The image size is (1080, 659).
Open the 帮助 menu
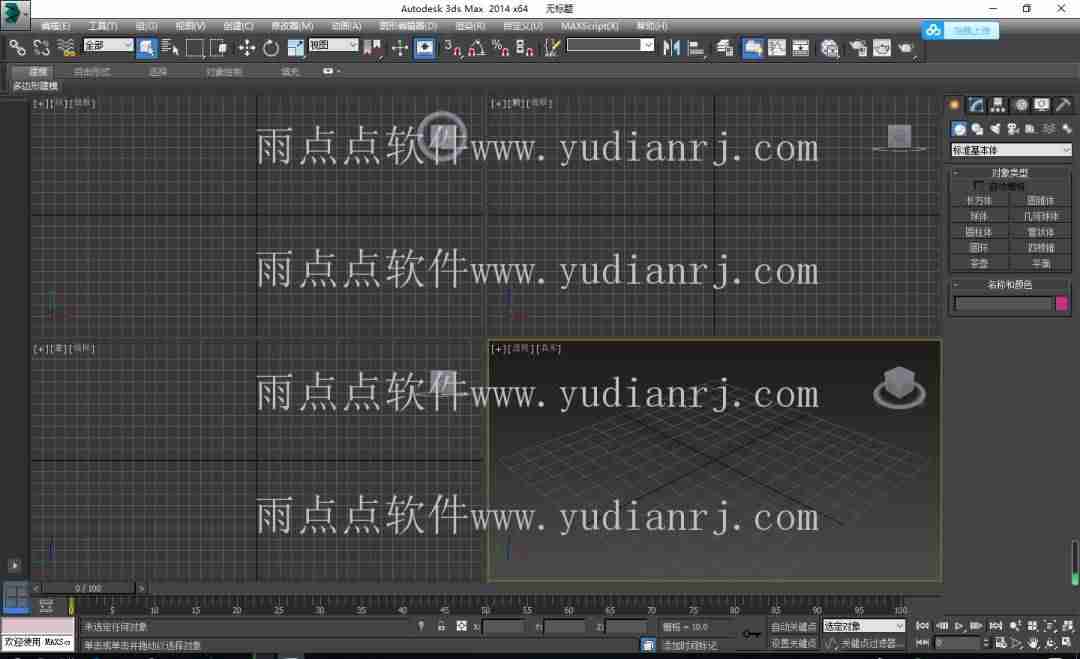tap(652, 26)
